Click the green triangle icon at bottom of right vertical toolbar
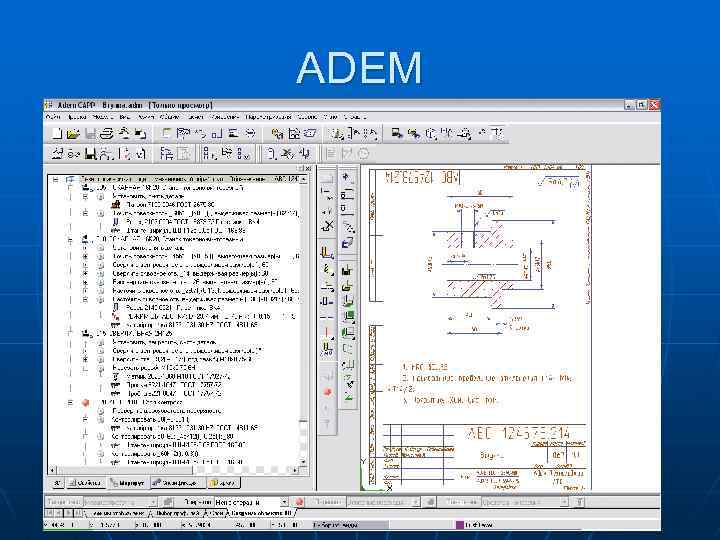This screenshot has height=540, width=720. tap(349, 396)
